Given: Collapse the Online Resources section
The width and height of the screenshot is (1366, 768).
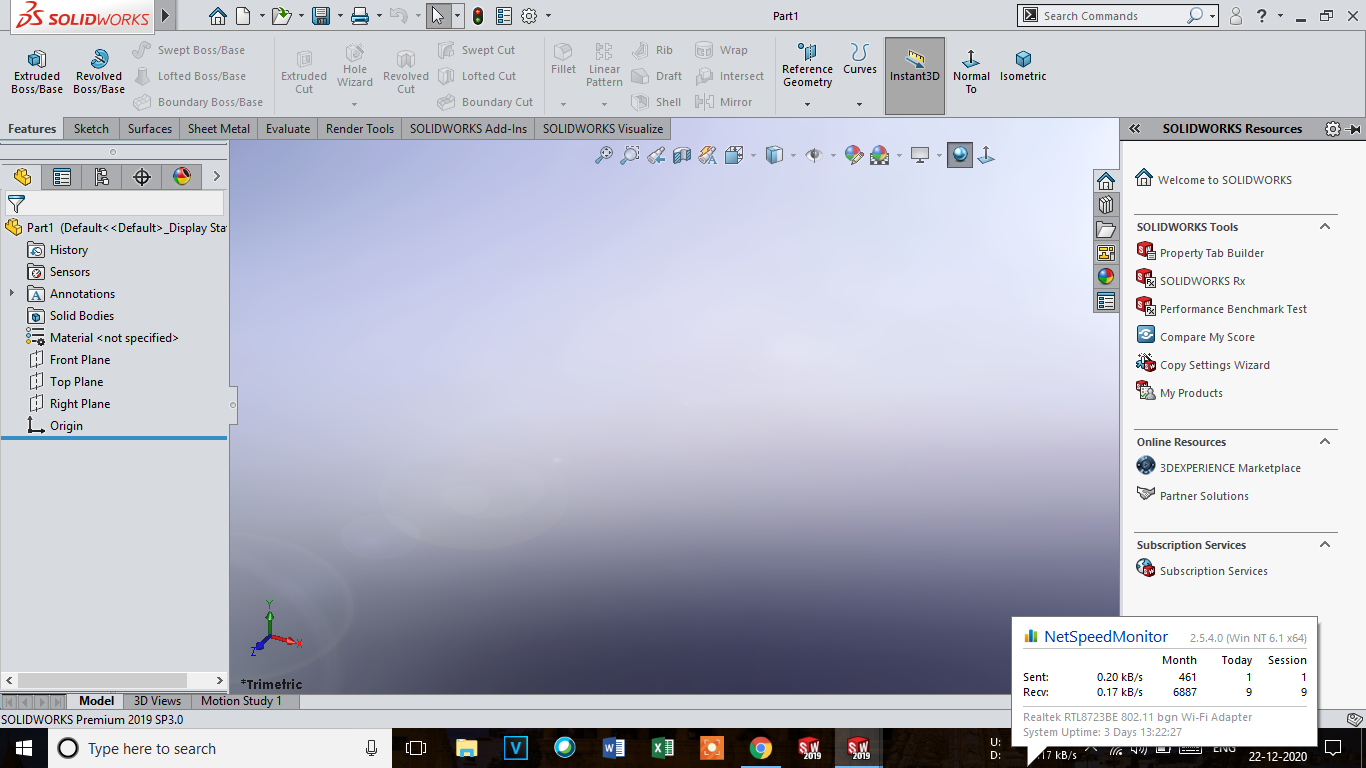Looking at the screenshot, I should [x=1325, y=442].
